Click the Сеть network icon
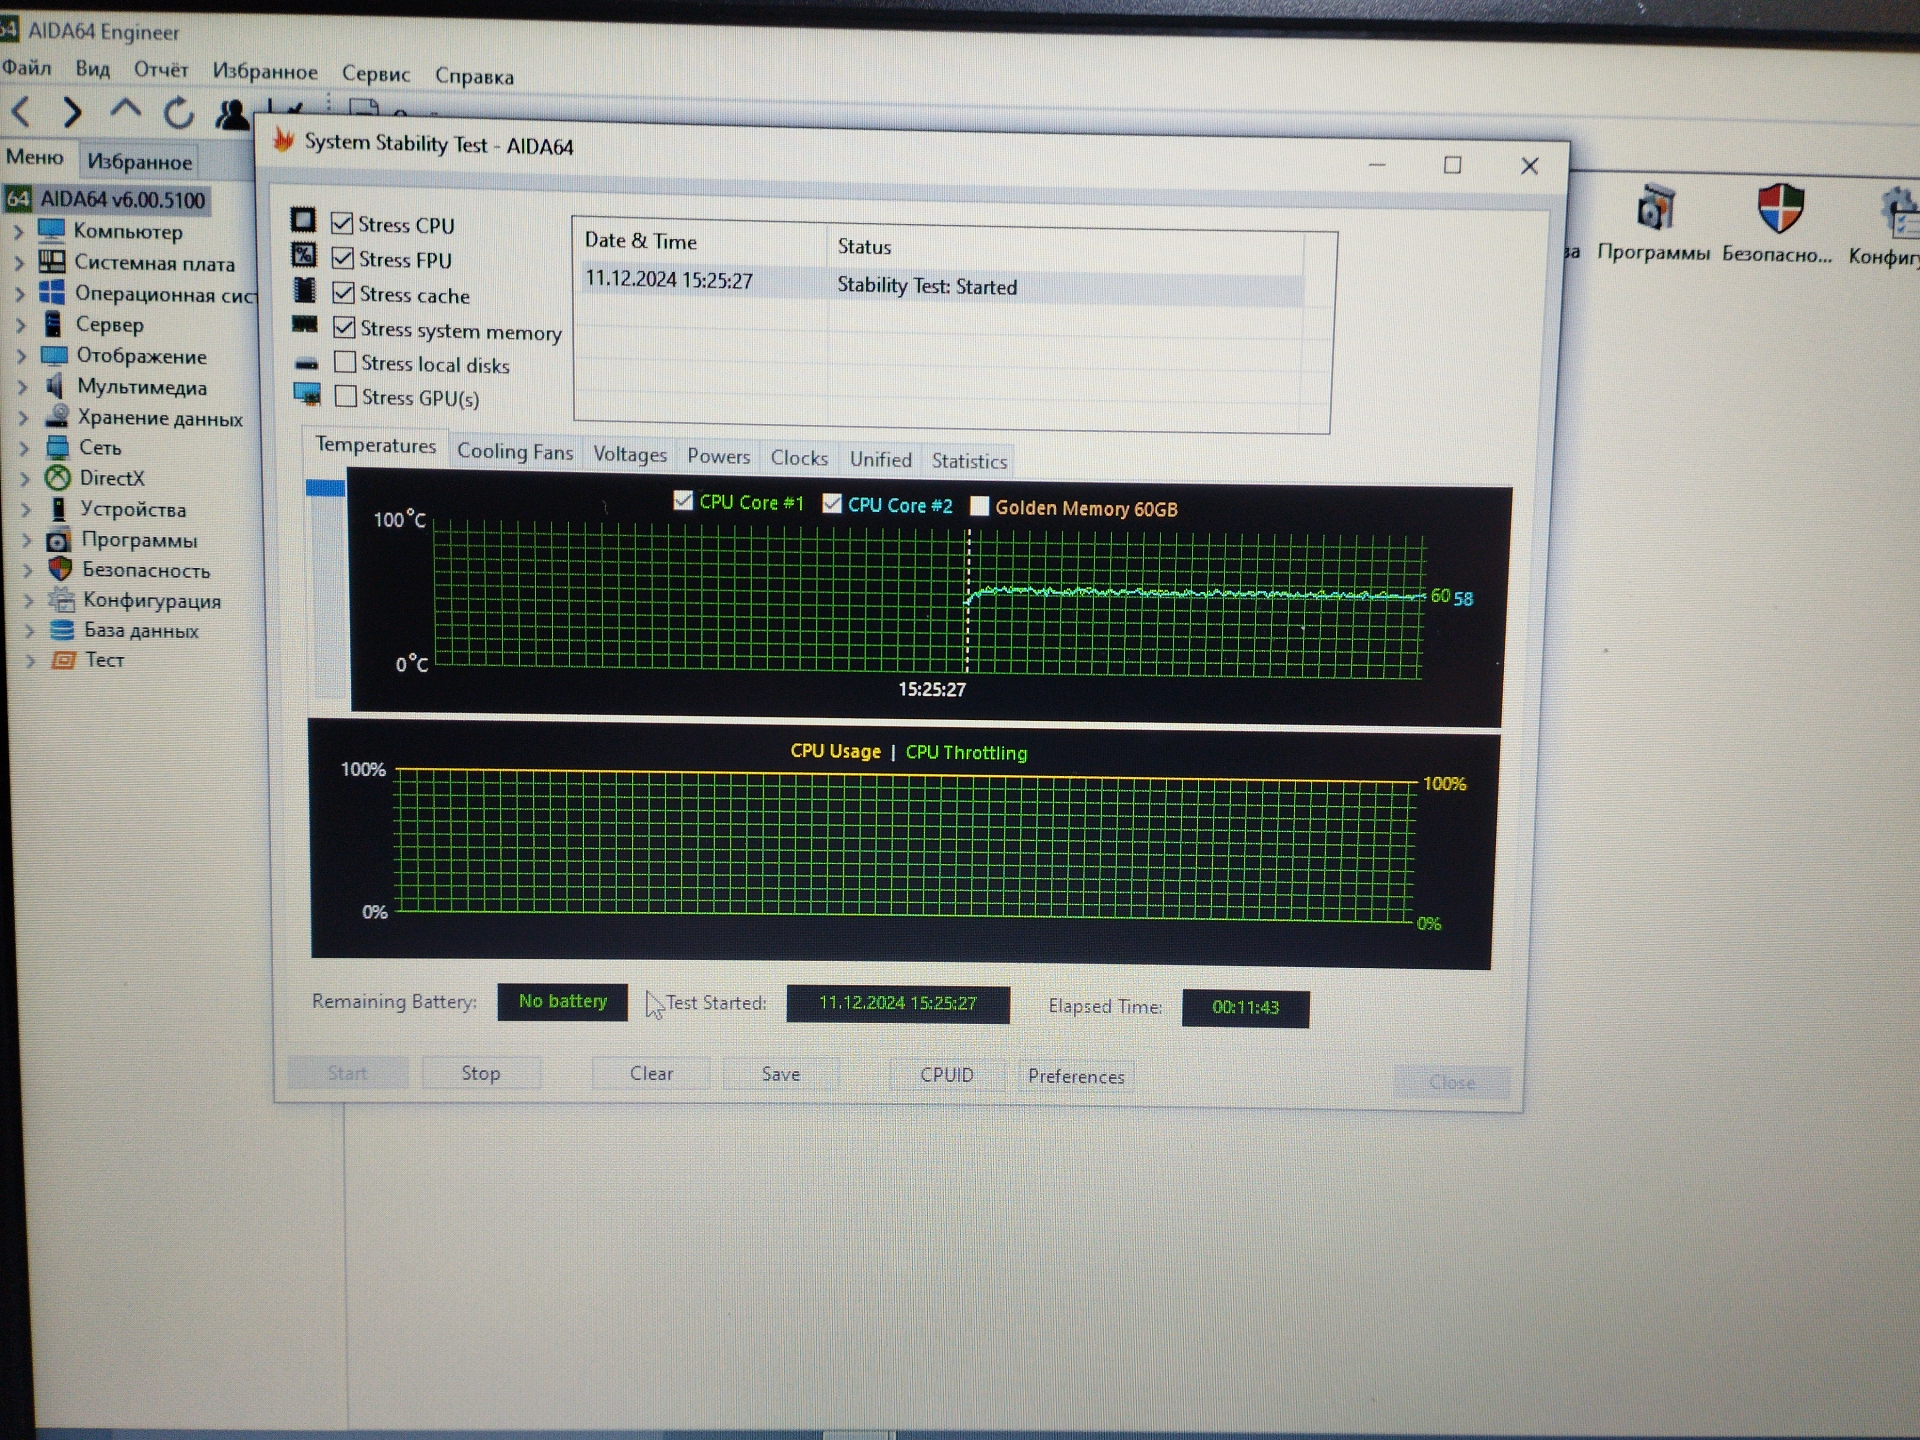Screen dimensions: 1920x1440 [58, 447]
